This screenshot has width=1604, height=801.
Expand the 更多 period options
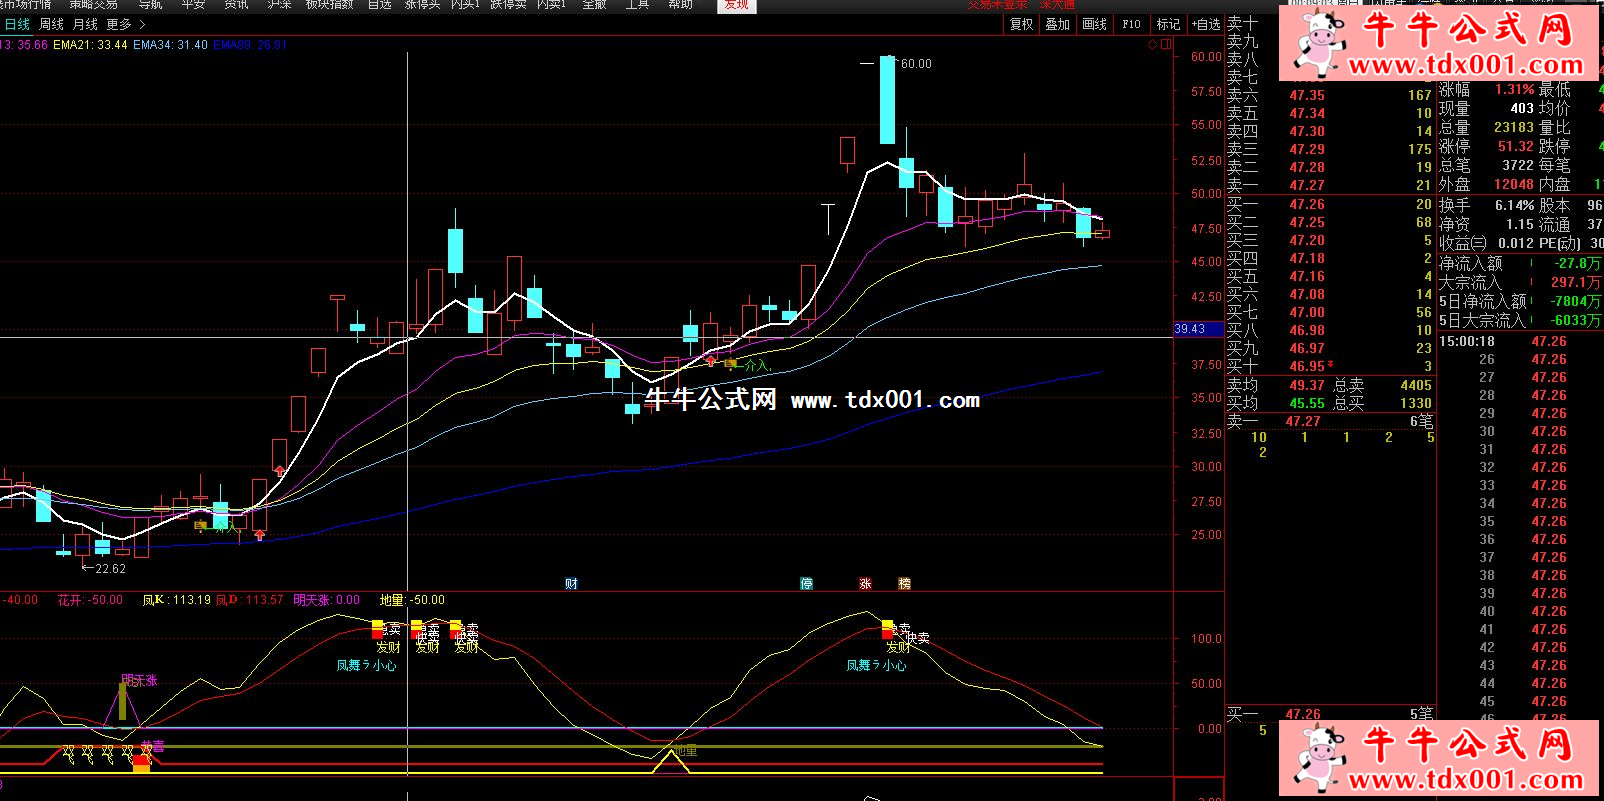click(125, 24)
